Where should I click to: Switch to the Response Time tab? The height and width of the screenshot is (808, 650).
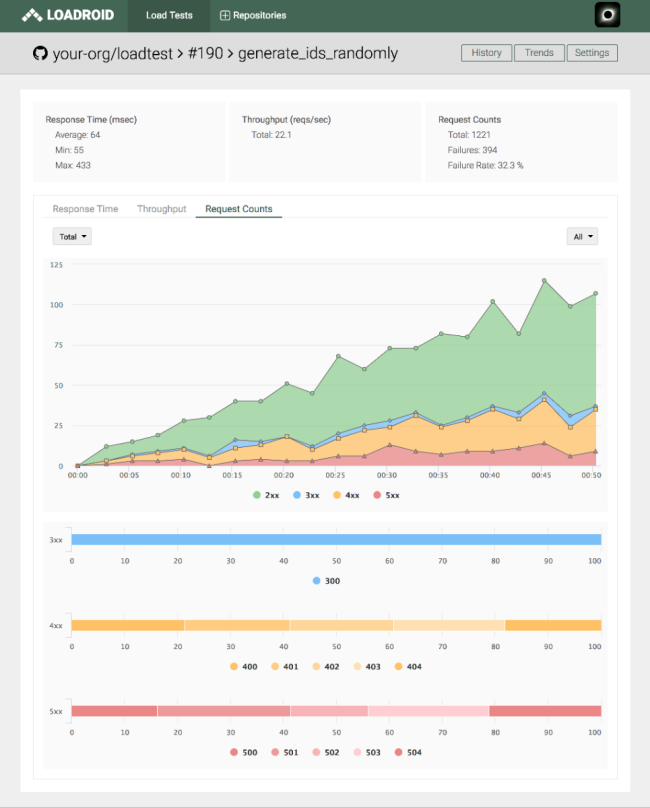tap(85, 209)
